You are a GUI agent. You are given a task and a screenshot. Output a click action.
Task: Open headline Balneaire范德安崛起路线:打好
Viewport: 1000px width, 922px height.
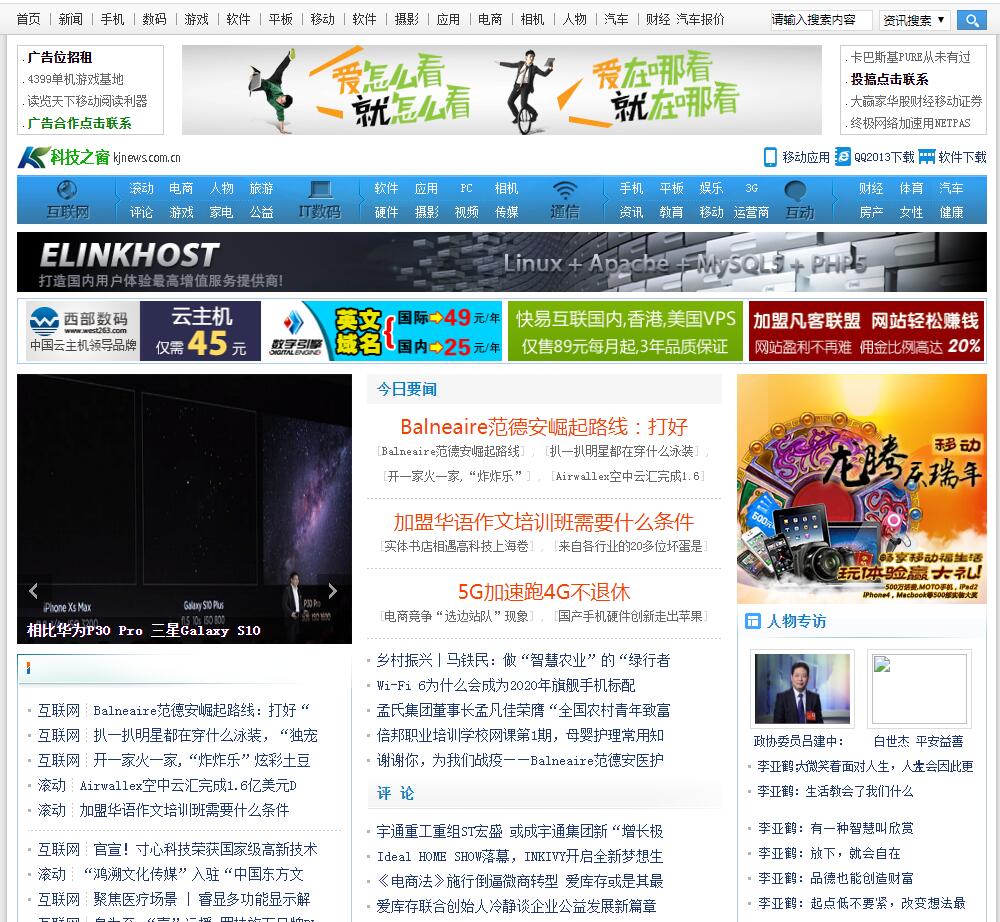click(544, 427)
